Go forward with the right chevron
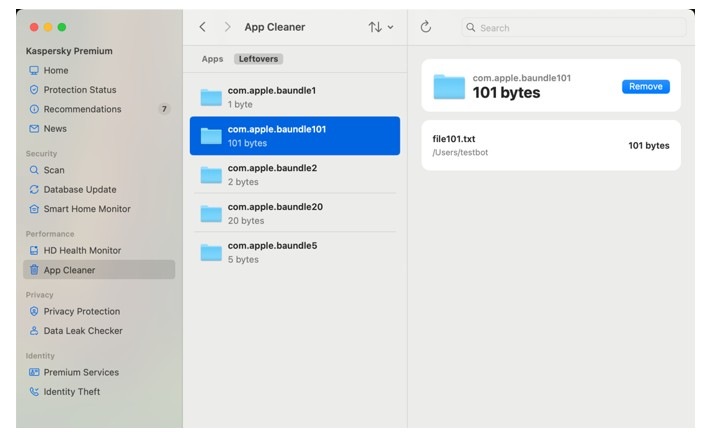Image resolution: width=709 pixels, height=438 pixels. (x=227, y=27)
